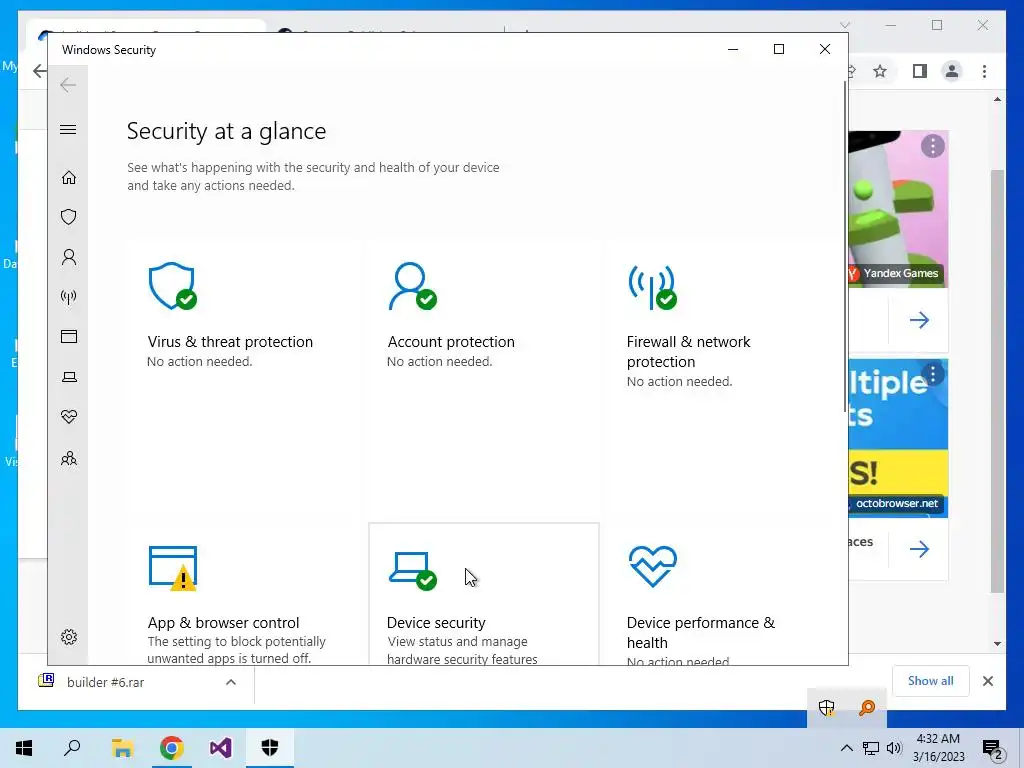
Task: Click app window icon with yellow warning
Action: pyautogui.click(x=173, y=568)
